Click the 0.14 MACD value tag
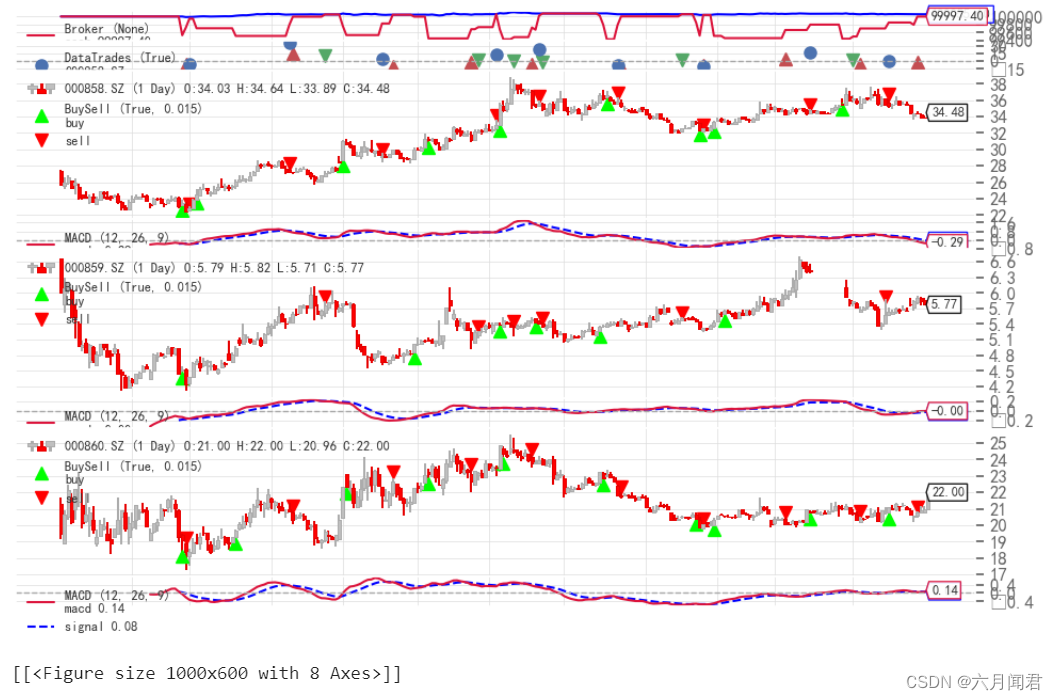 tap(944, 591)
